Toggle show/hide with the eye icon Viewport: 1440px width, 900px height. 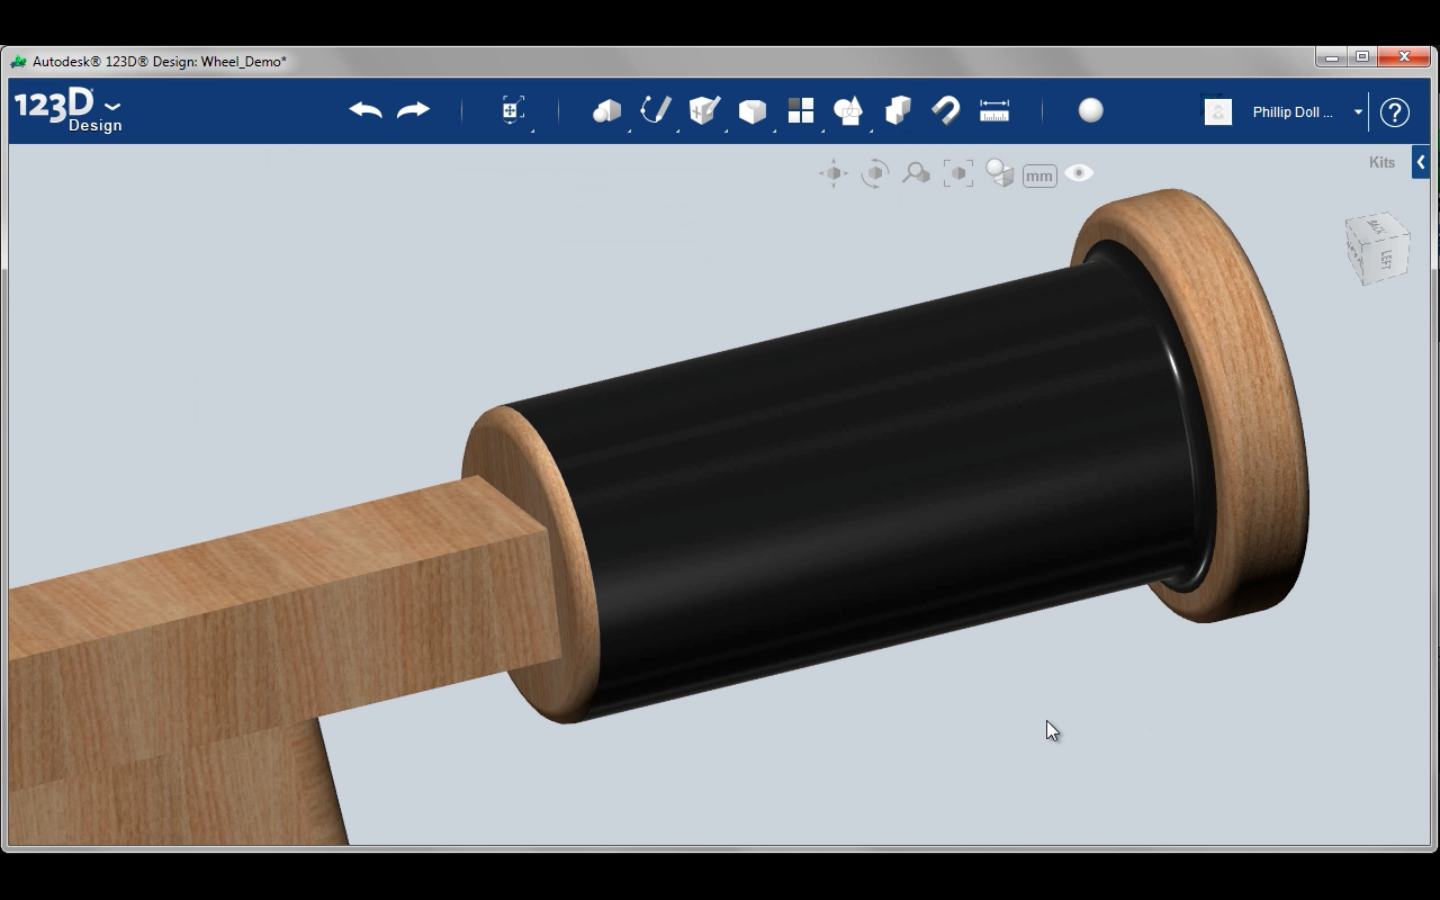[x=1079, y=173]
